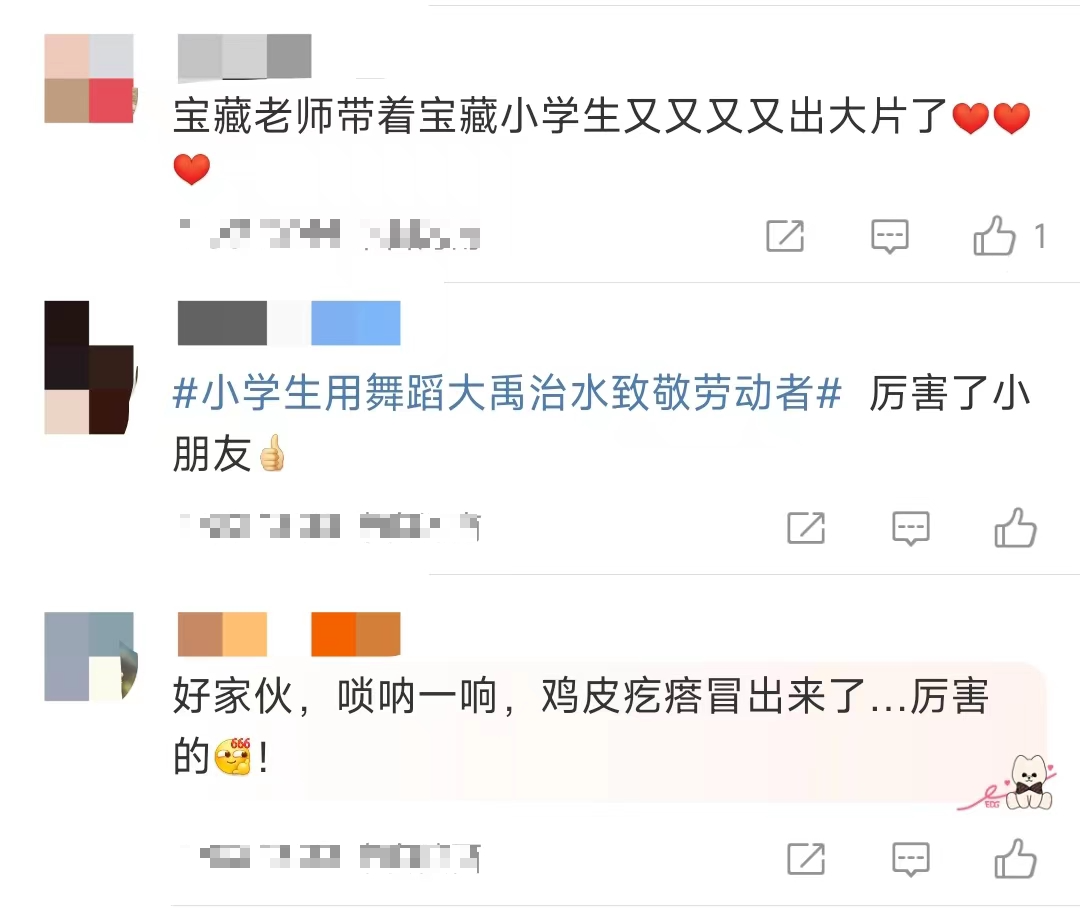
Task: Click the like count beside first comment
Action: pos(1040,236)
